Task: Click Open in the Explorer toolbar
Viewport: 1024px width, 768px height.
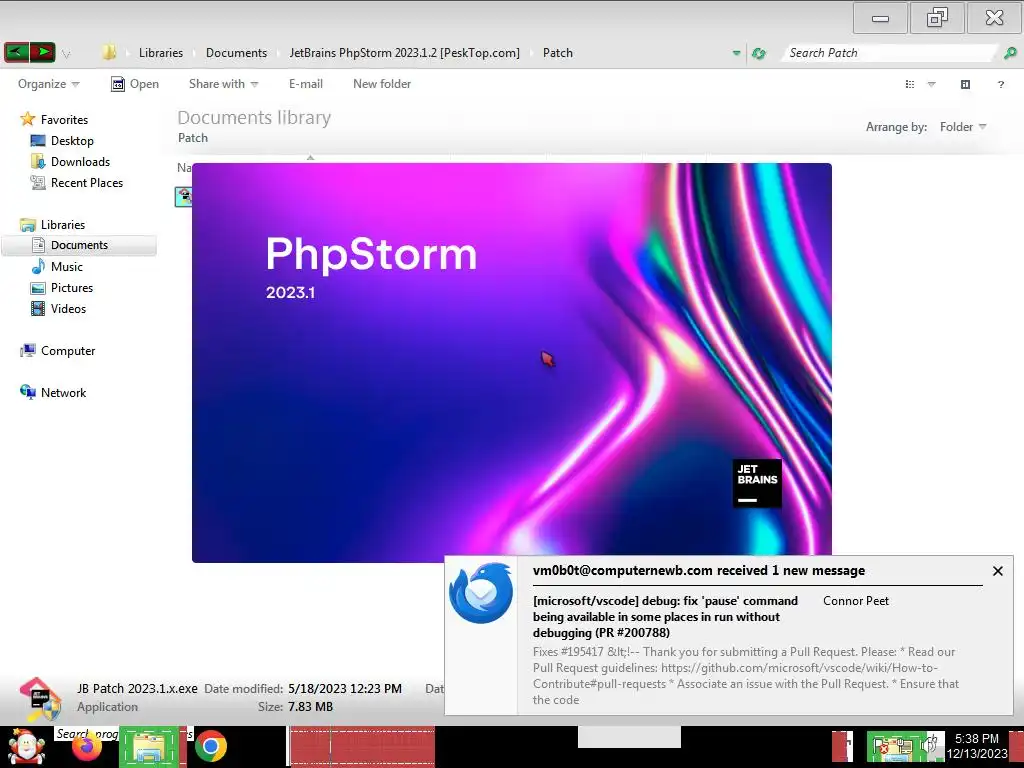Action: click(135, 84)
